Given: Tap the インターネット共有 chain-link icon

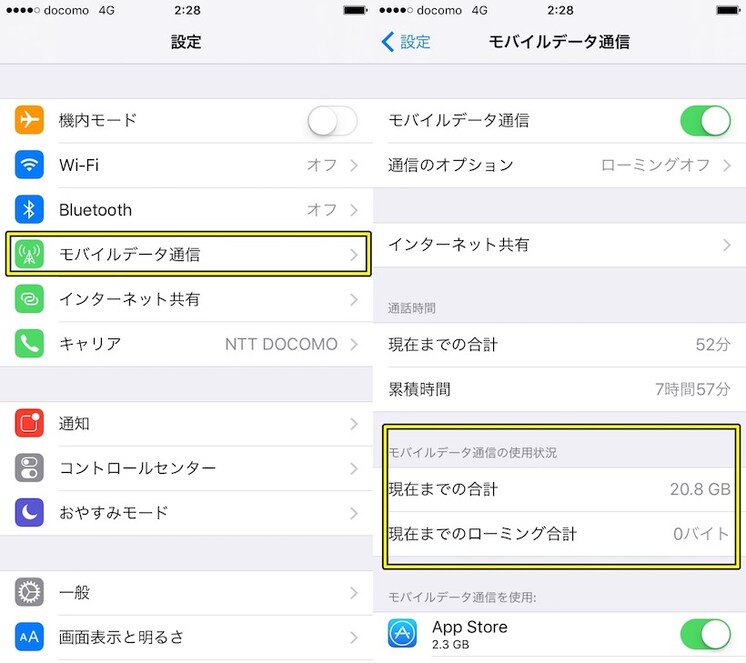Looking at the screenshot, I should pos(29,299).
